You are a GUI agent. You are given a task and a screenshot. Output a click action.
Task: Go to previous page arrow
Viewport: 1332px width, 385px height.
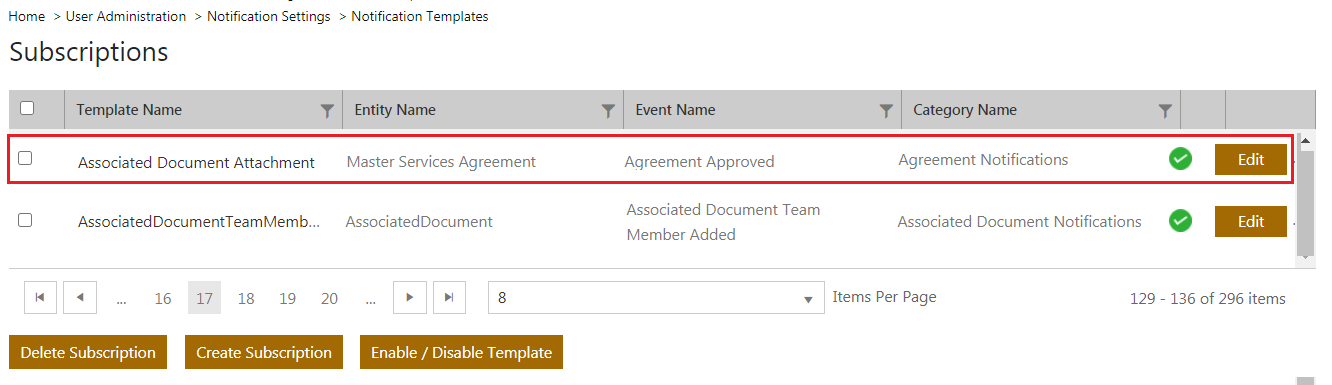[x=79, y=297]
